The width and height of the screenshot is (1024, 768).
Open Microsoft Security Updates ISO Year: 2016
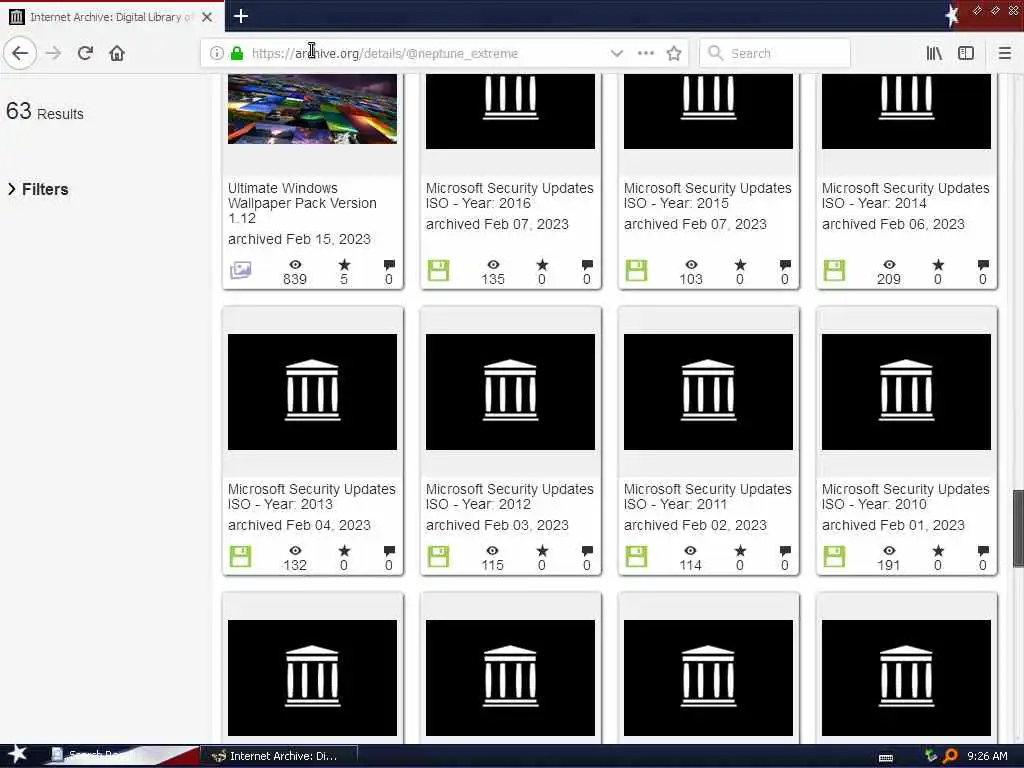tap(509, 195)
